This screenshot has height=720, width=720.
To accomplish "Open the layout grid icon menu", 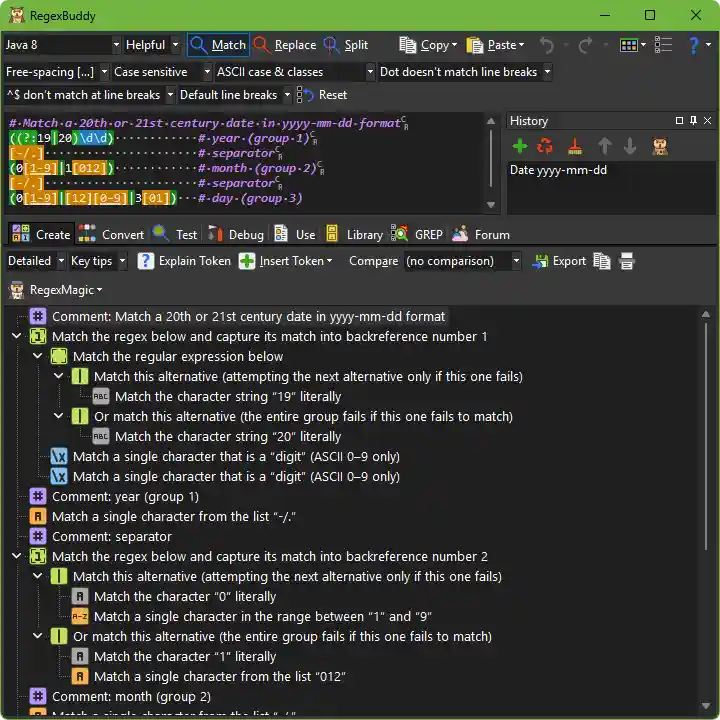I will click(632, 45).
